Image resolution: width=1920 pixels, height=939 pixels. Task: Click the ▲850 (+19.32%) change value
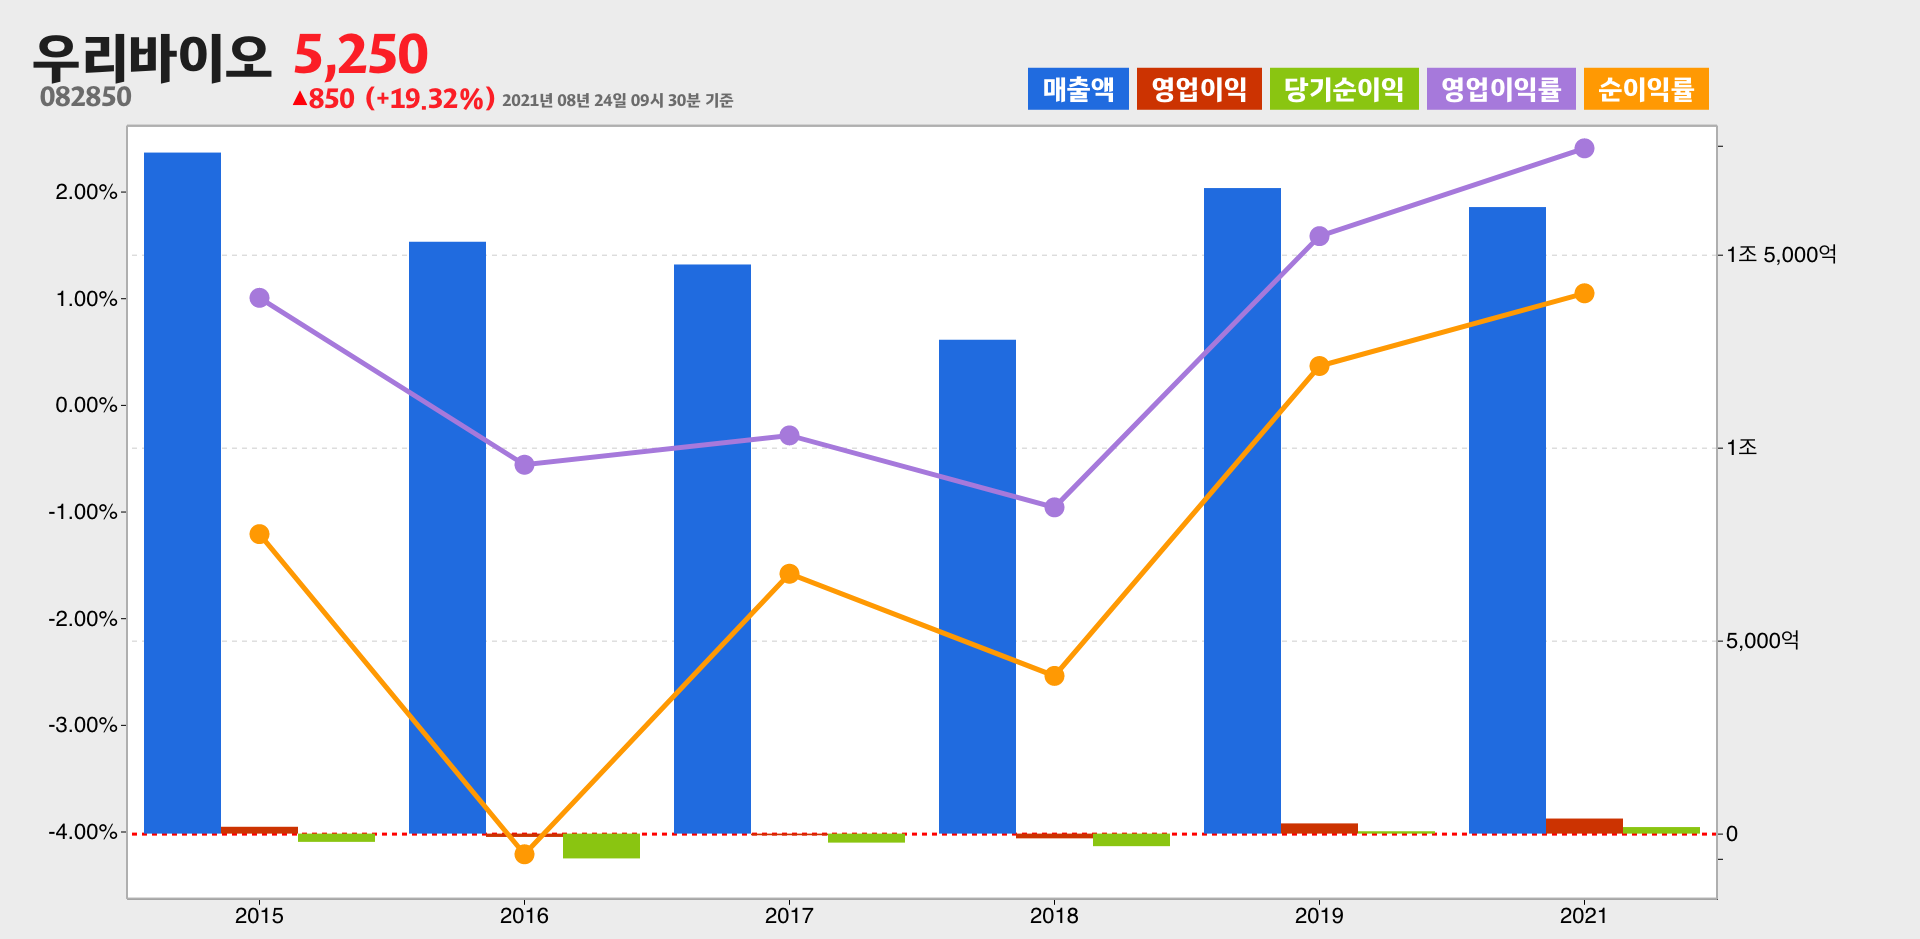coord(393,99)
